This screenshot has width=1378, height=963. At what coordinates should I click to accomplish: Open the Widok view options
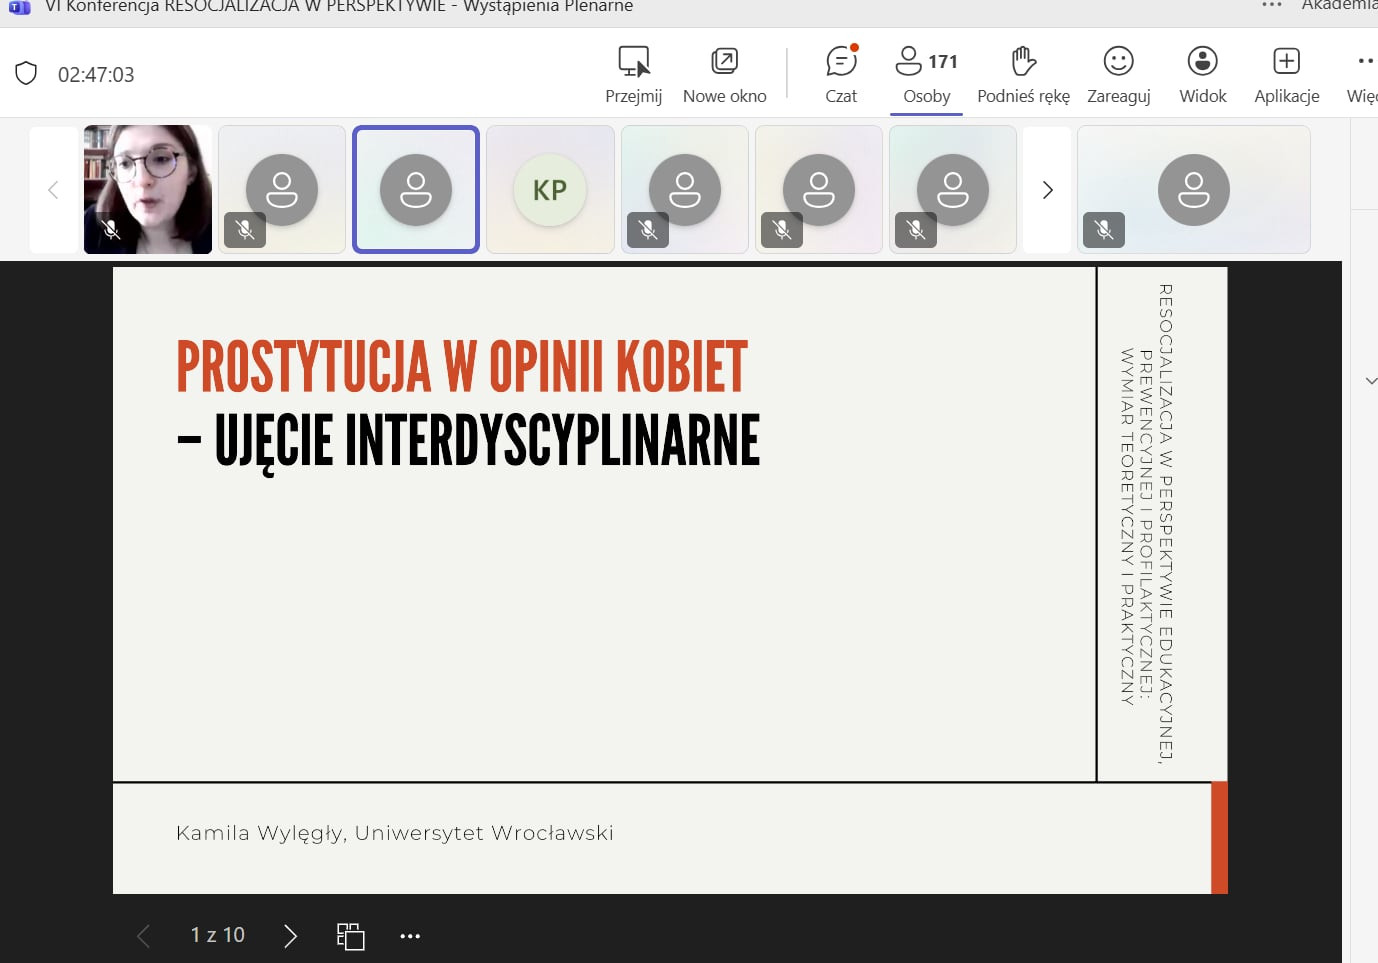coord(1202,63)
